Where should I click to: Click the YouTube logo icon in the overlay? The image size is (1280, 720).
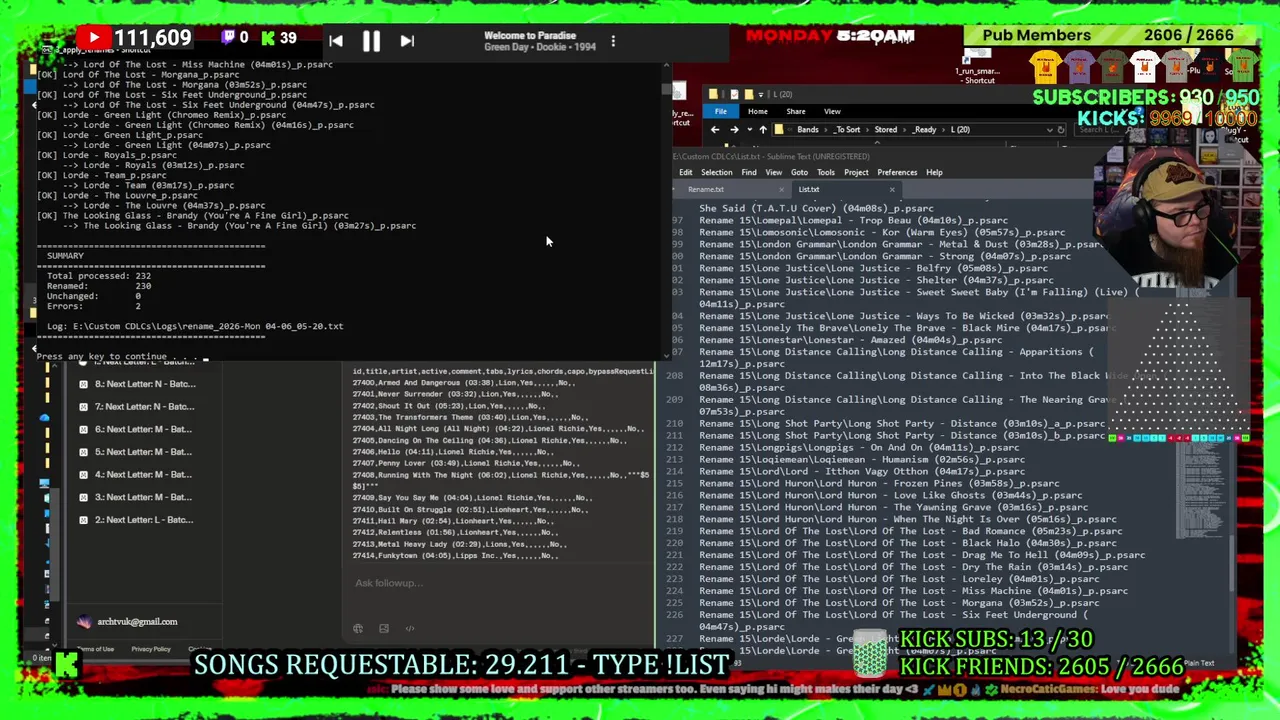tap(93, 39)
